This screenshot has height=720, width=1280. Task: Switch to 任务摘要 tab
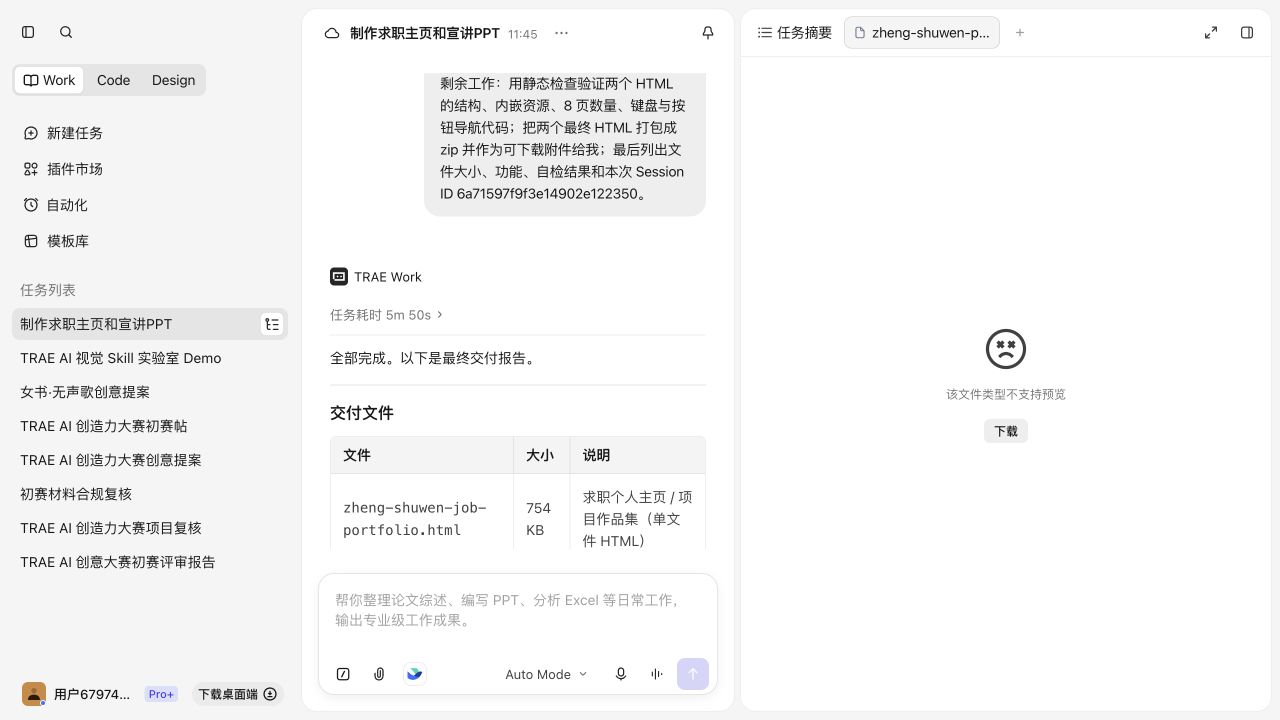tap(795, 33)
